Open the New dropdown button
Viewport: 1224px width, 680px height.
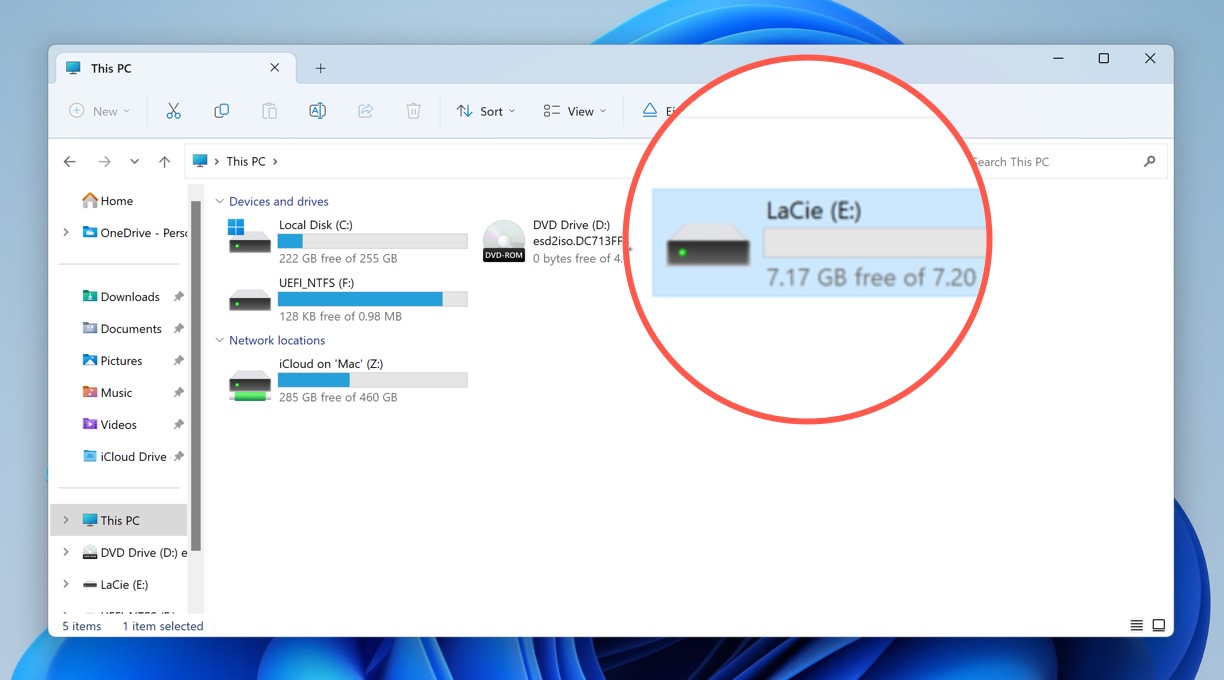coord(99,111)
